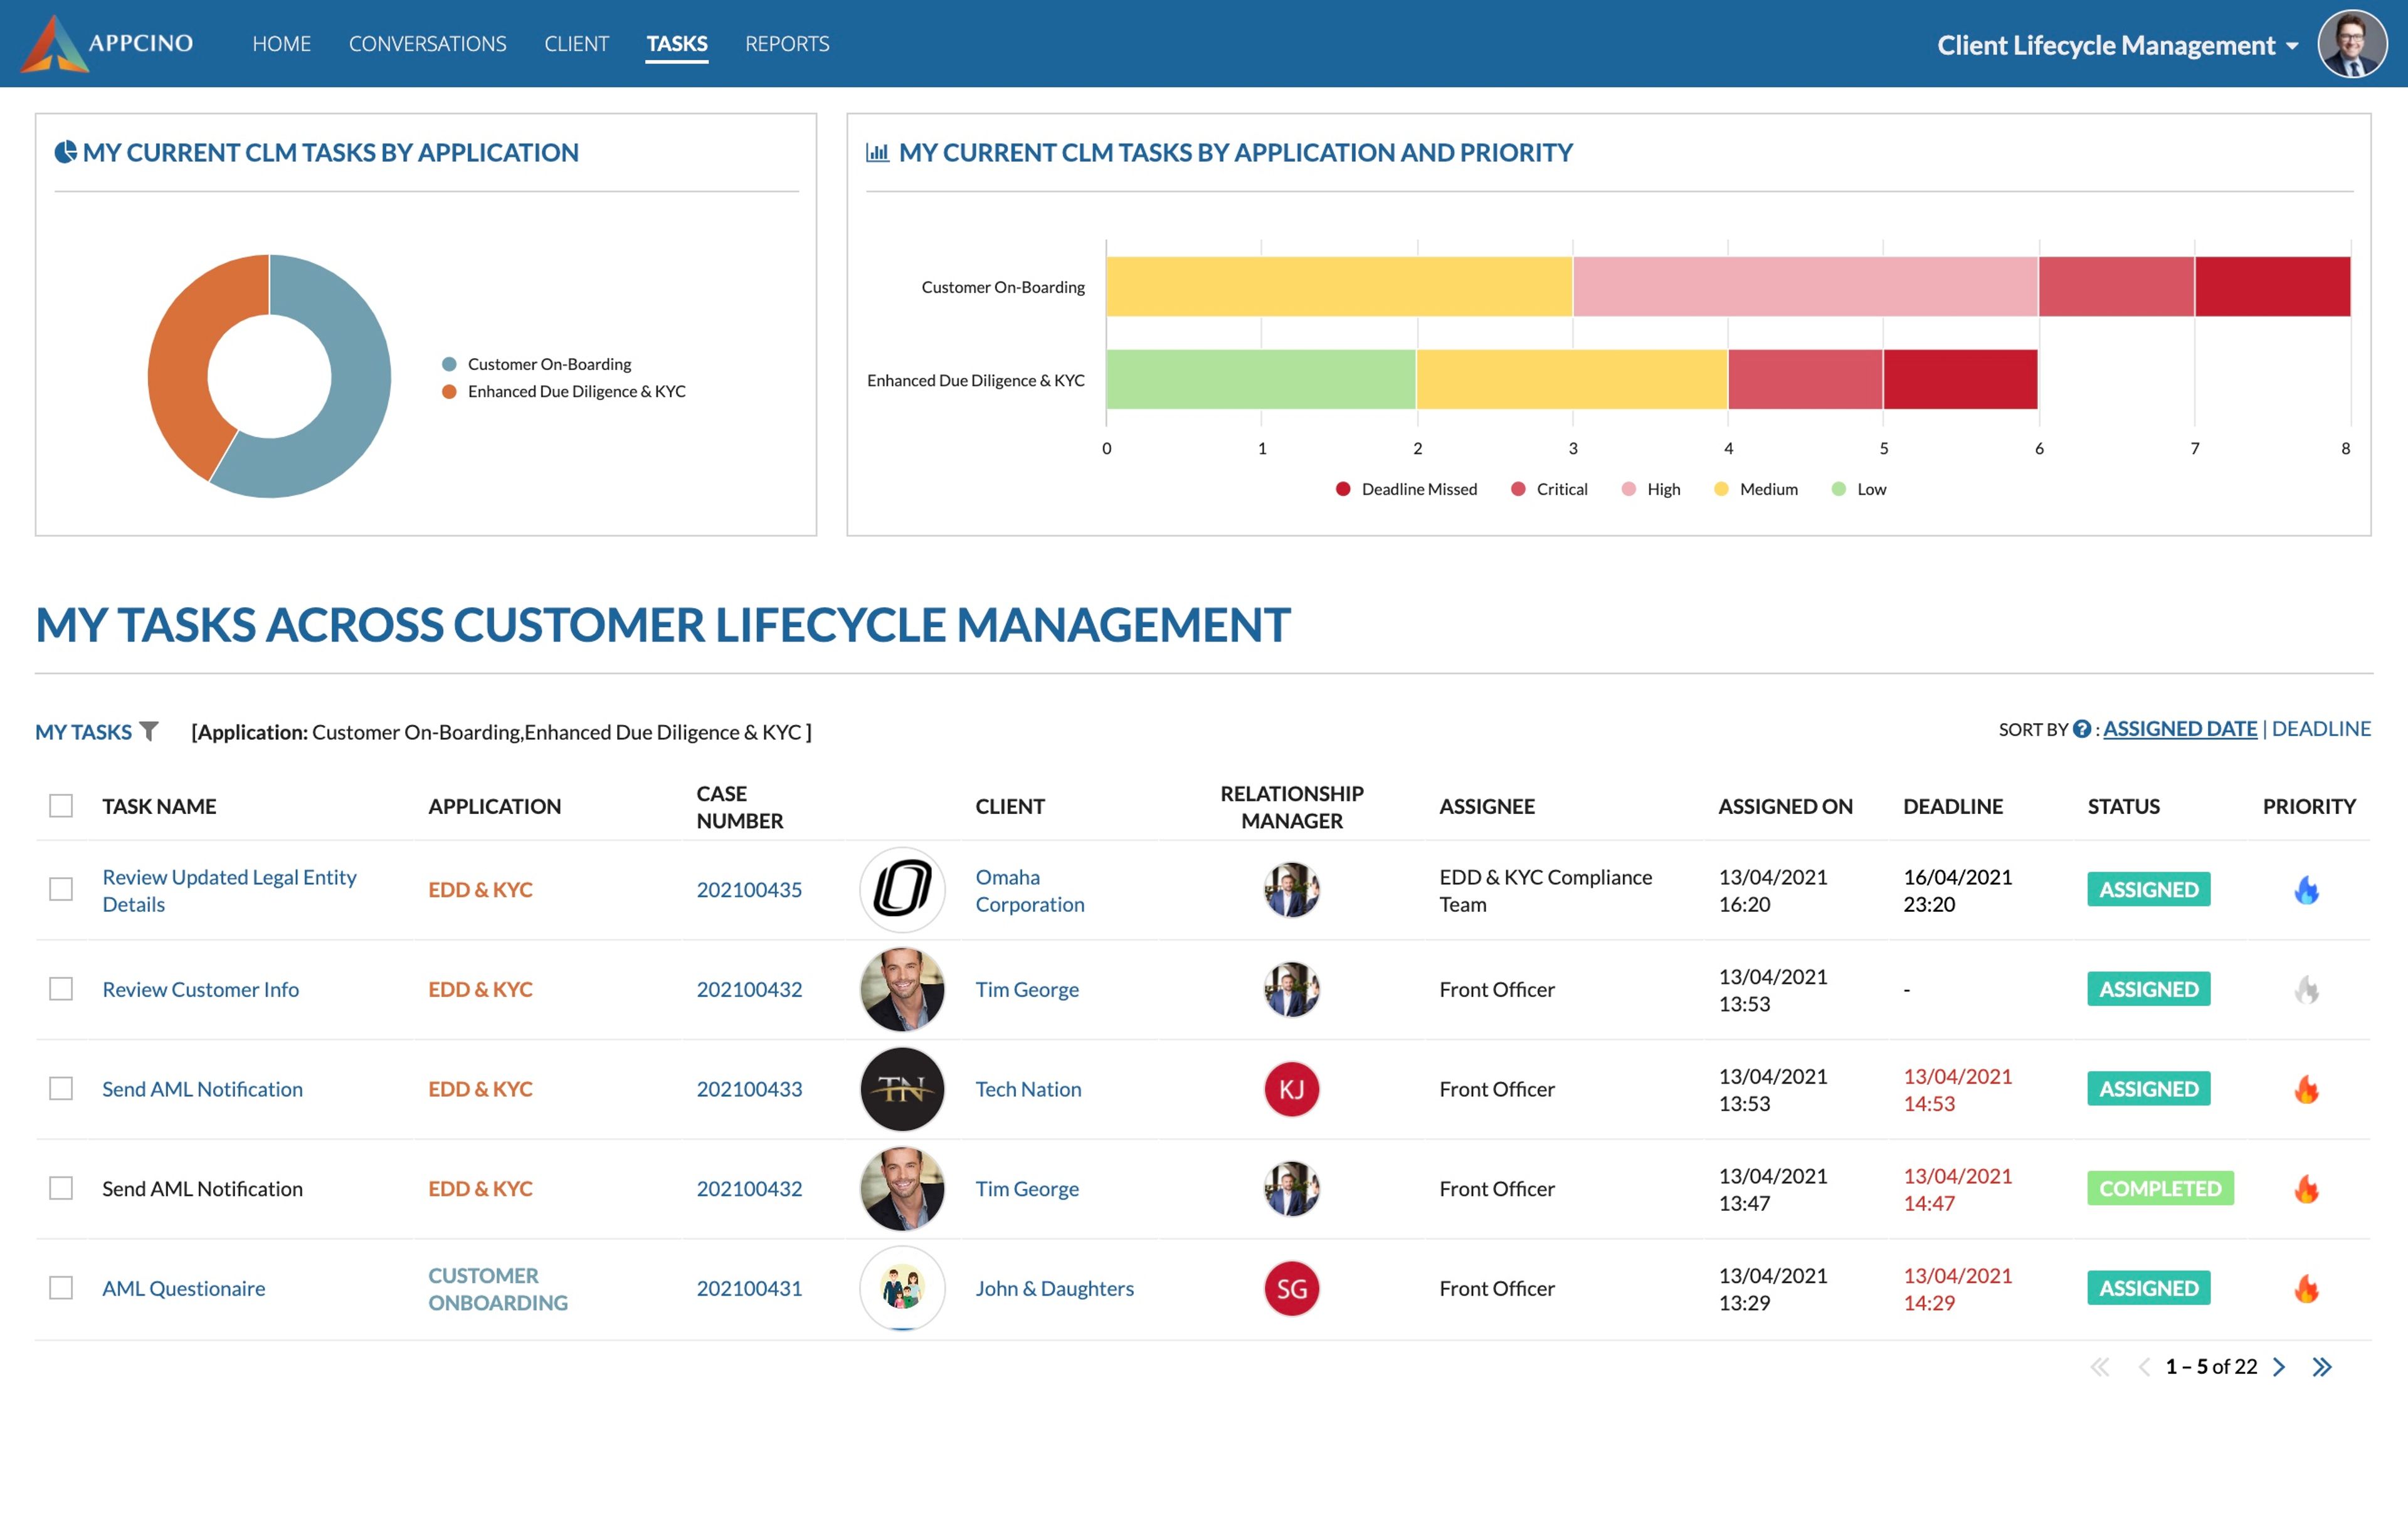Image resolution: width=2408 pixels, height=1522 pixels.
Task: Click the Appcino logo
Action: coord(107,43)
